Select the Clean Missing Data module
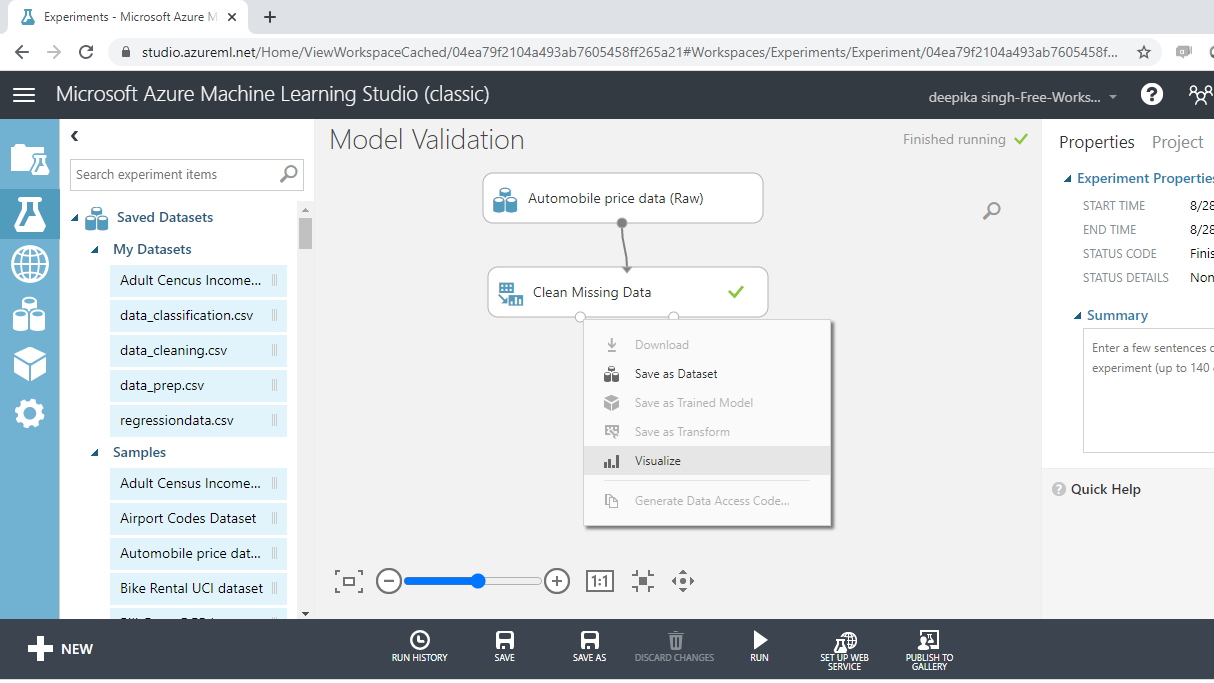Screen dimensions: 1214x683 click(x=628, y=292)
